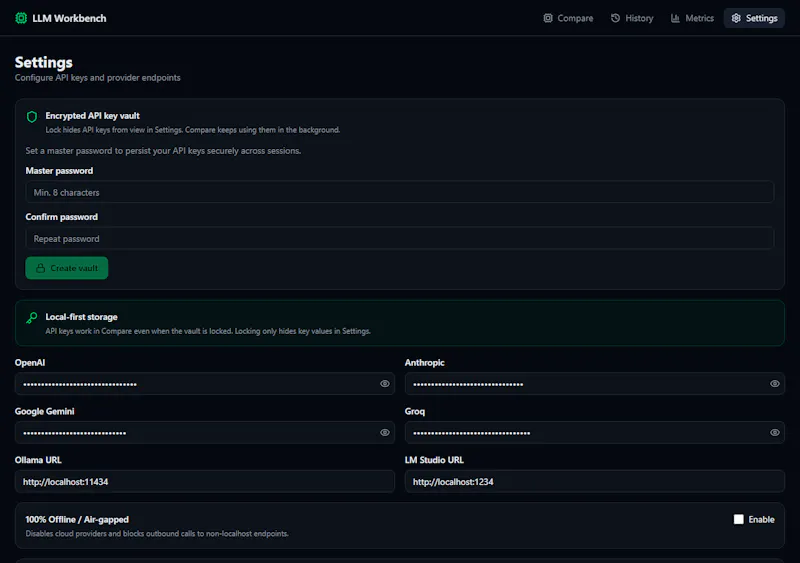
Task: Reveal the Google Gemini API key
Action: coord(385,433)
